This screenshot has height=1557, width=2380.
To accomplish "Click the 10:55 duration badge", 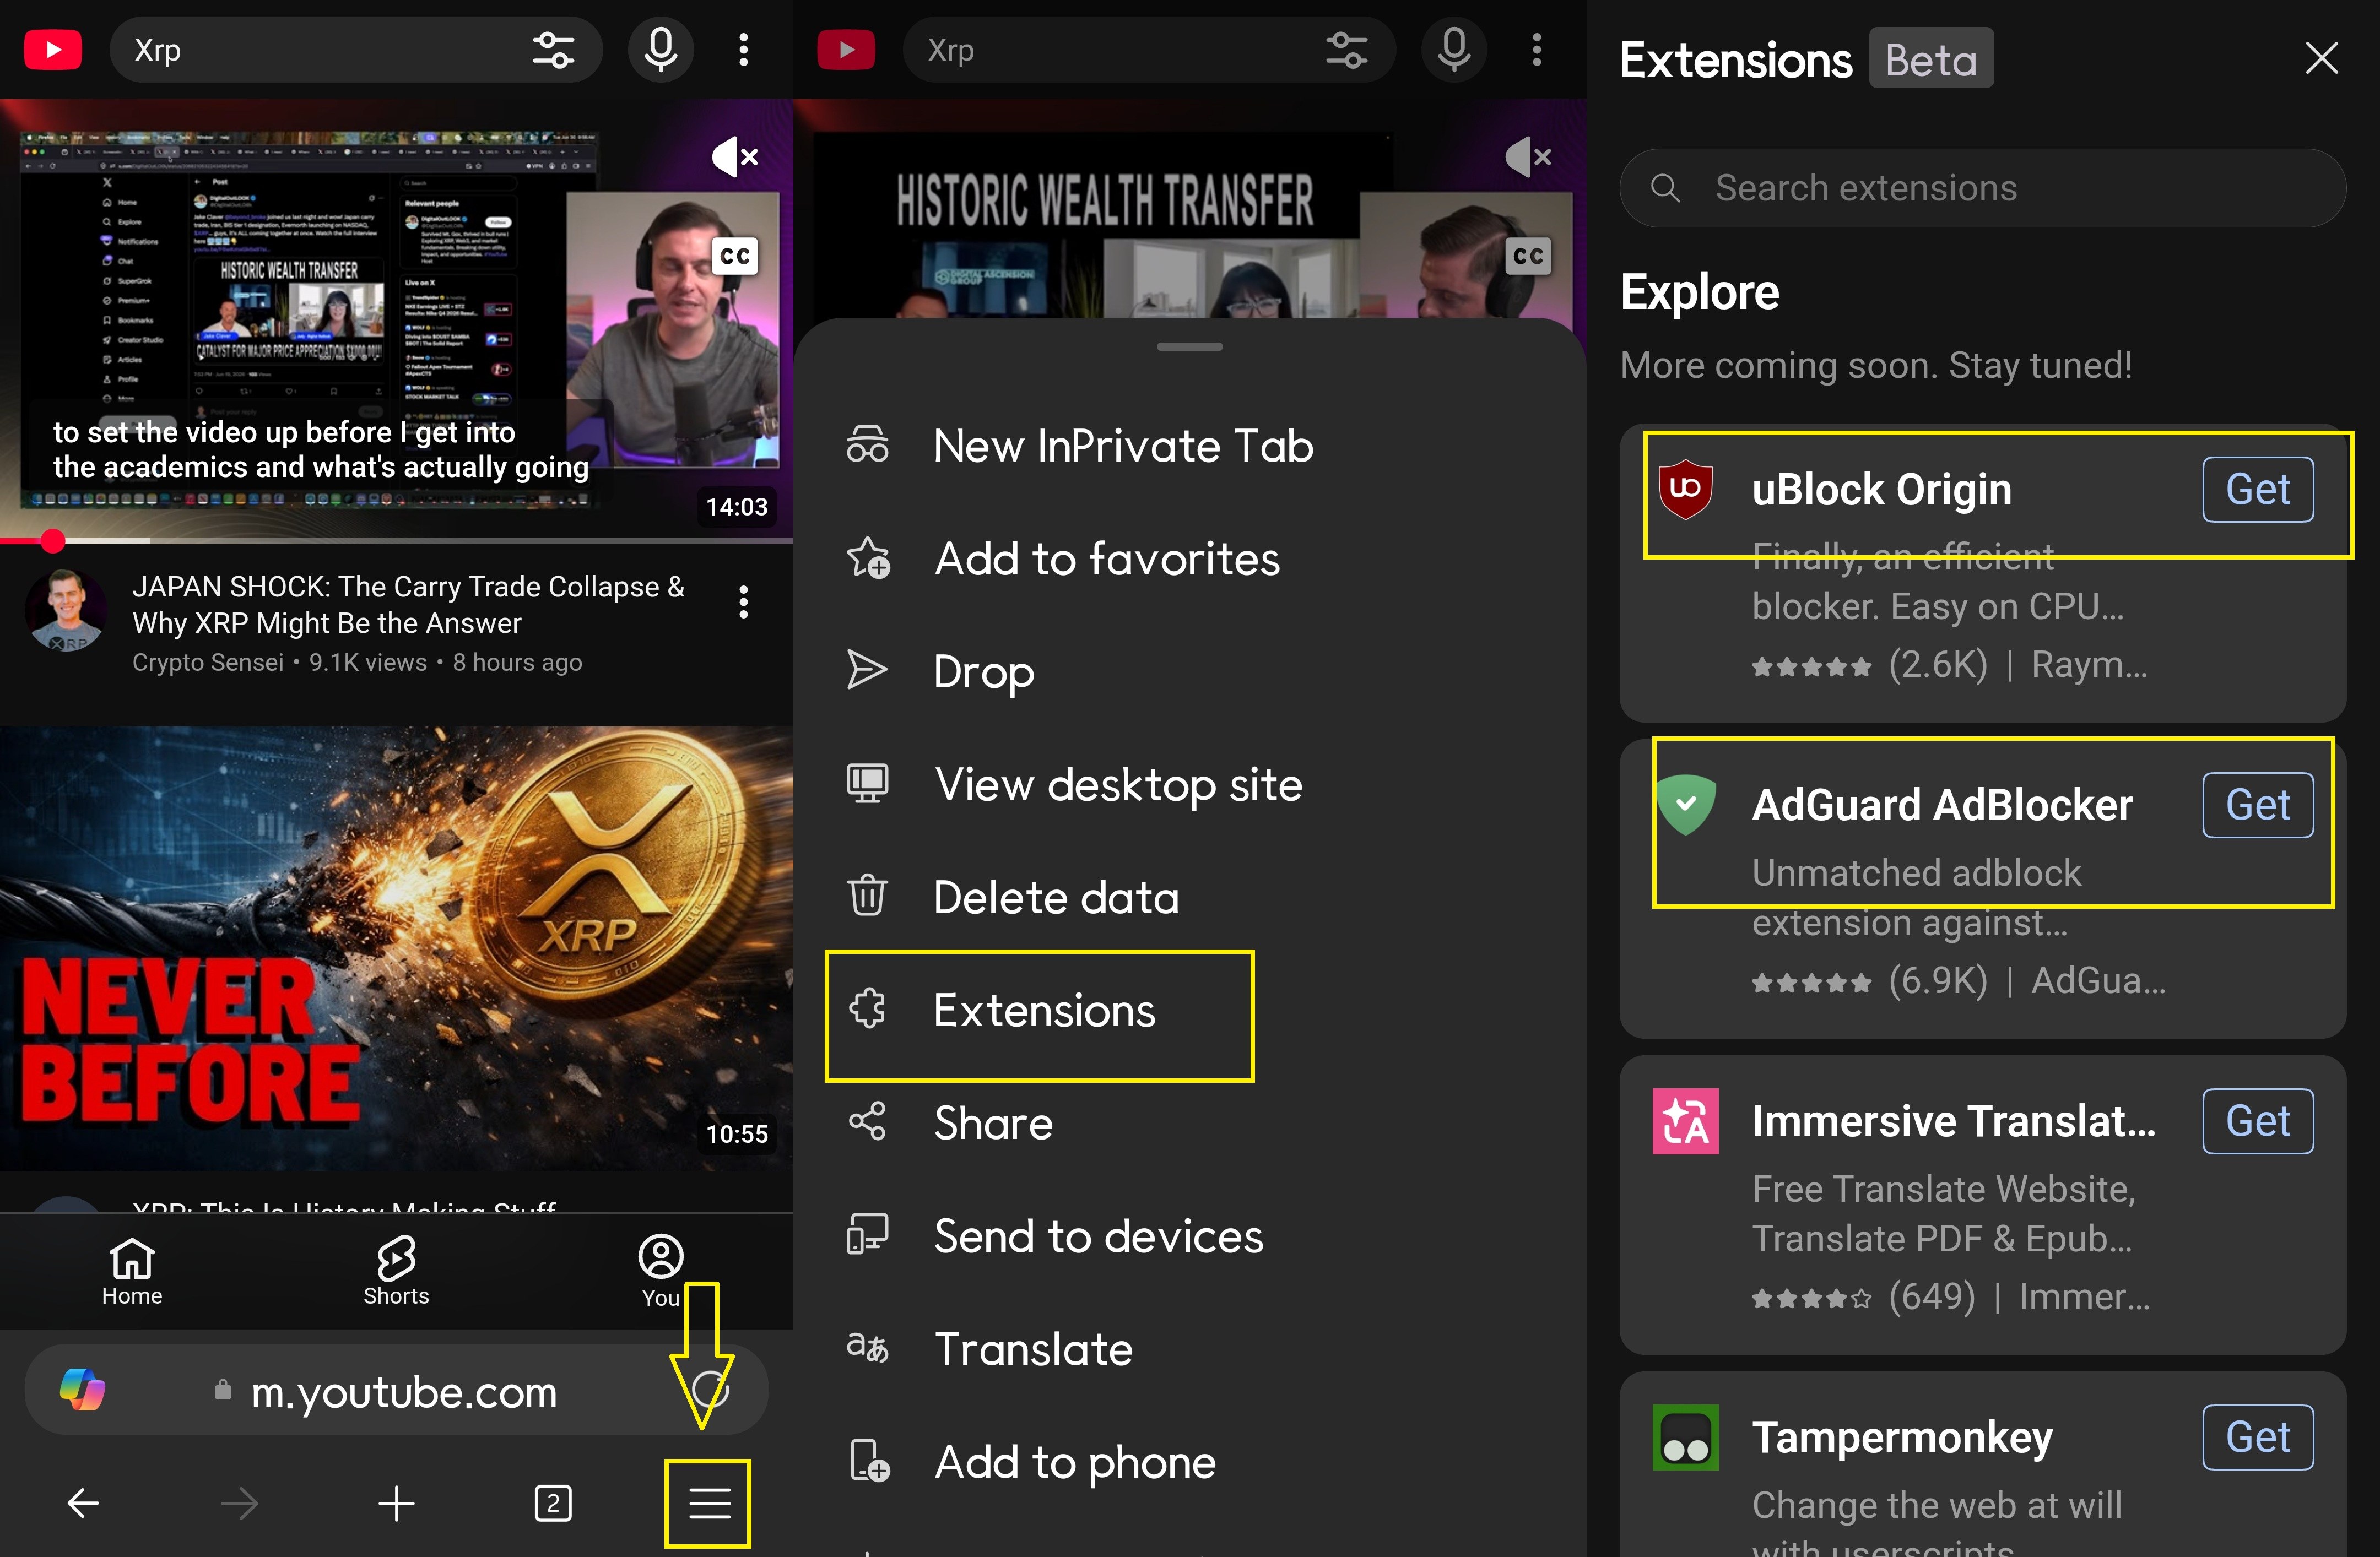I will [x=737, y=1134].
